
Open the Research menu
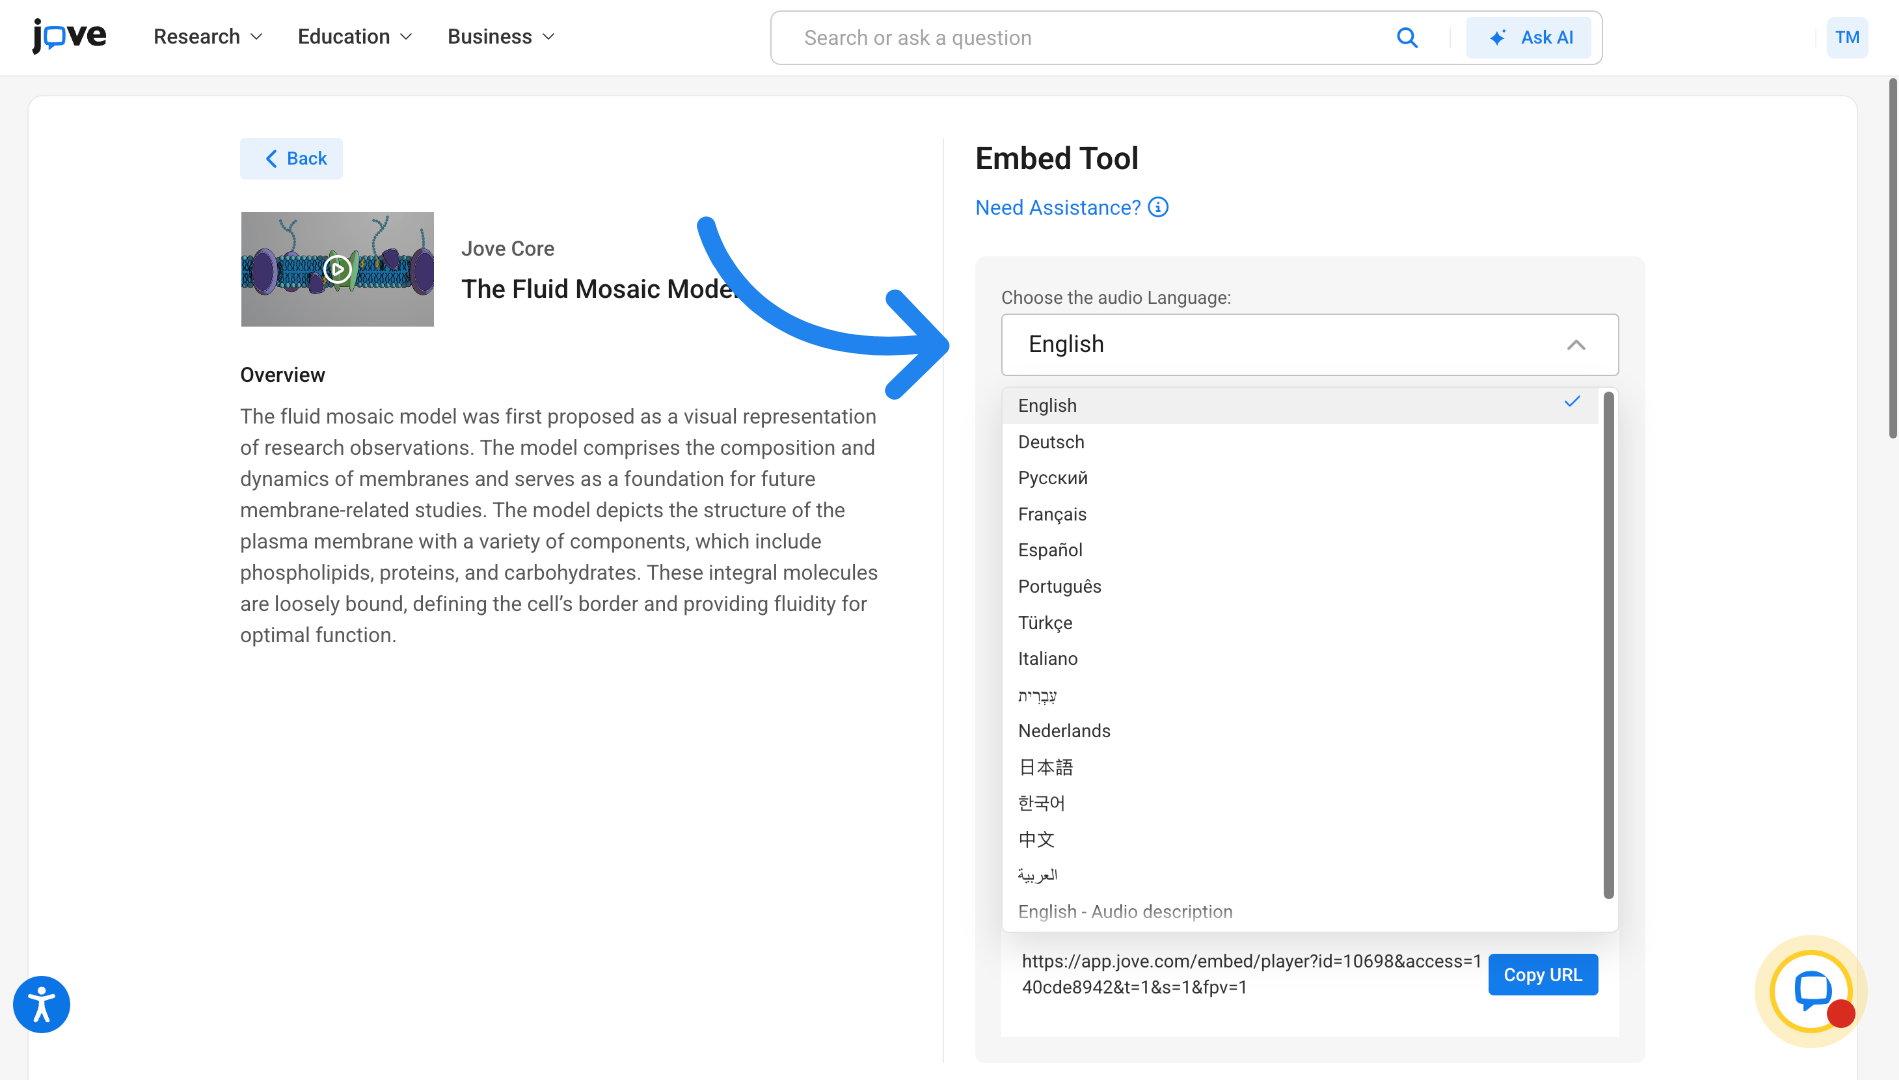(208, 37)
